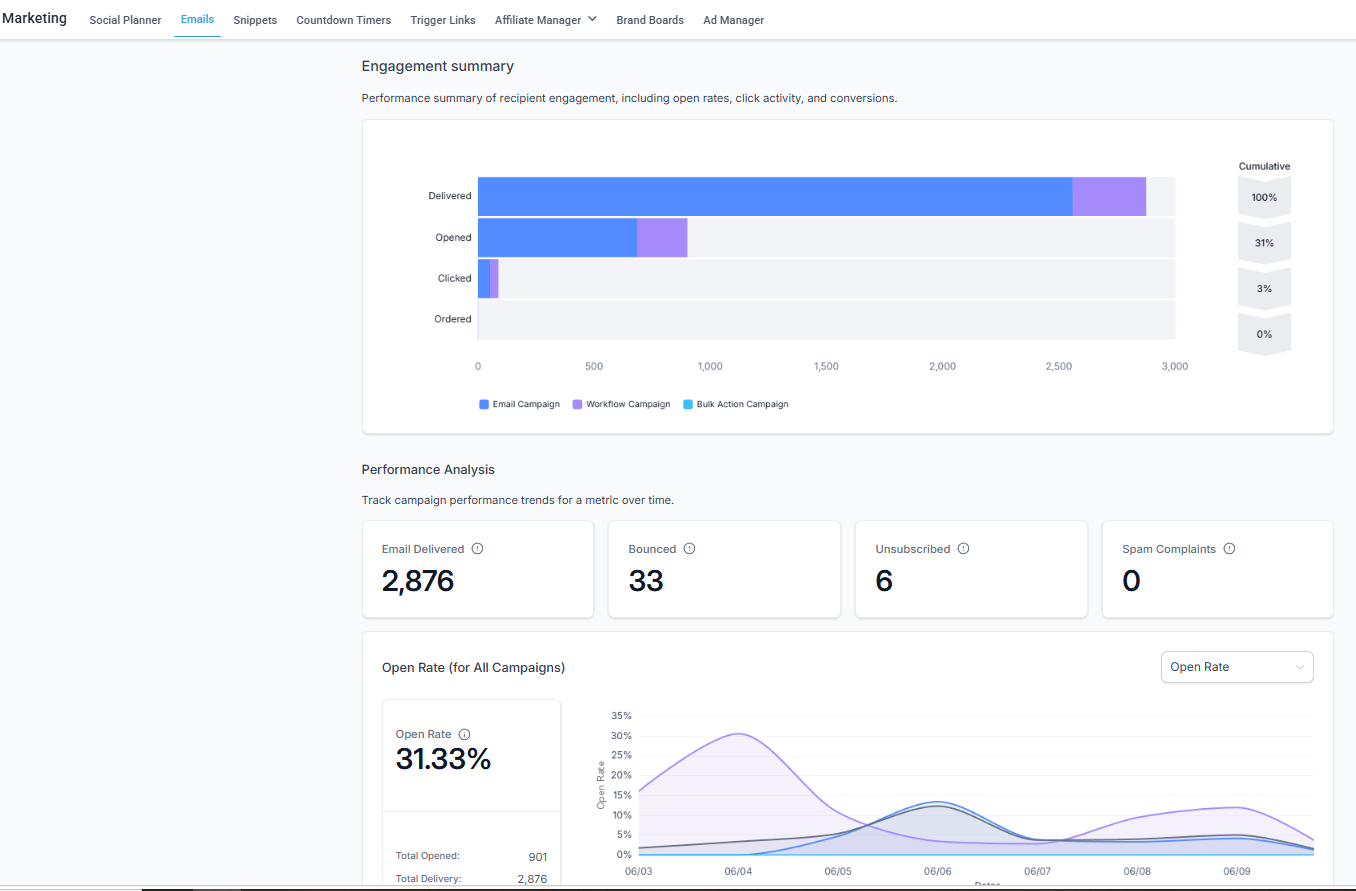Screen dimensions: 1356x891
Task: Click the Performance Analysis heading
Action: (428, 469)
